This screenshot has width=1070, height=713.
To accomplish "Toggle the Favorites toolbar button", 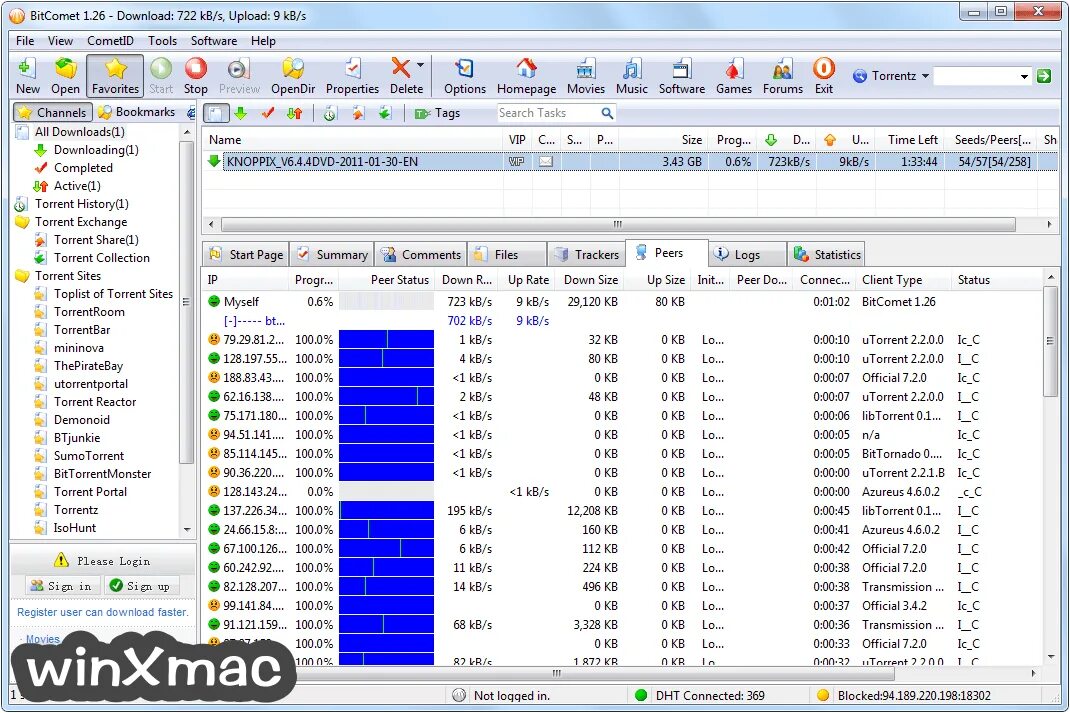I will click(115, 76).
